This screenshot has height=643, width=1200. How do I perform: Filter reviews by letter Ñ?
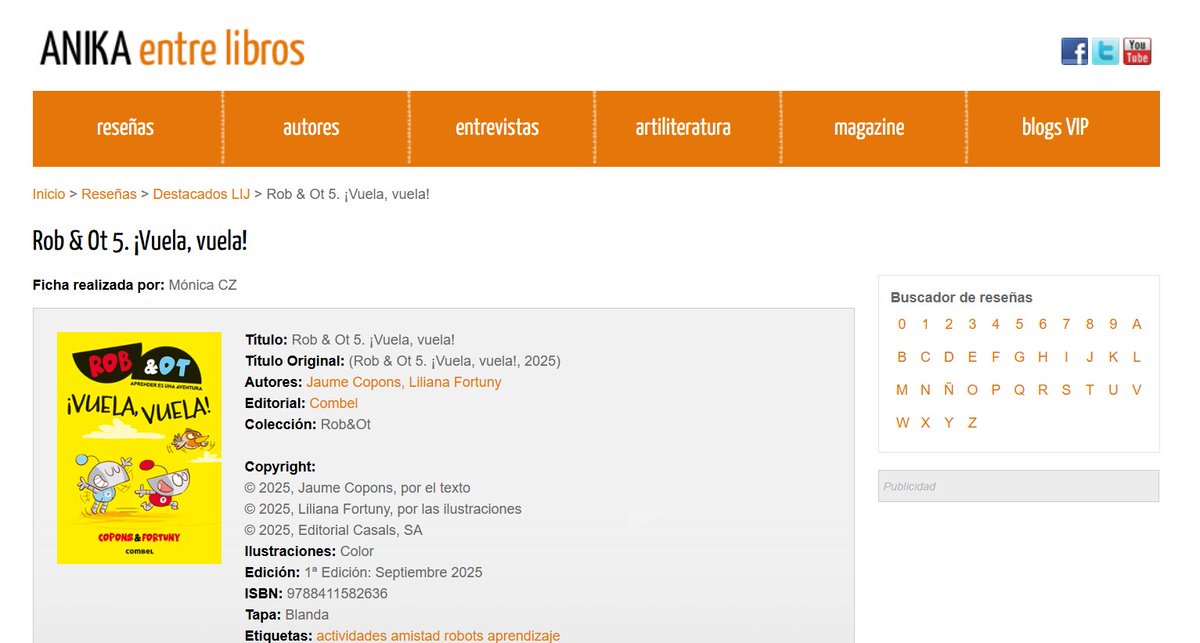949,390
